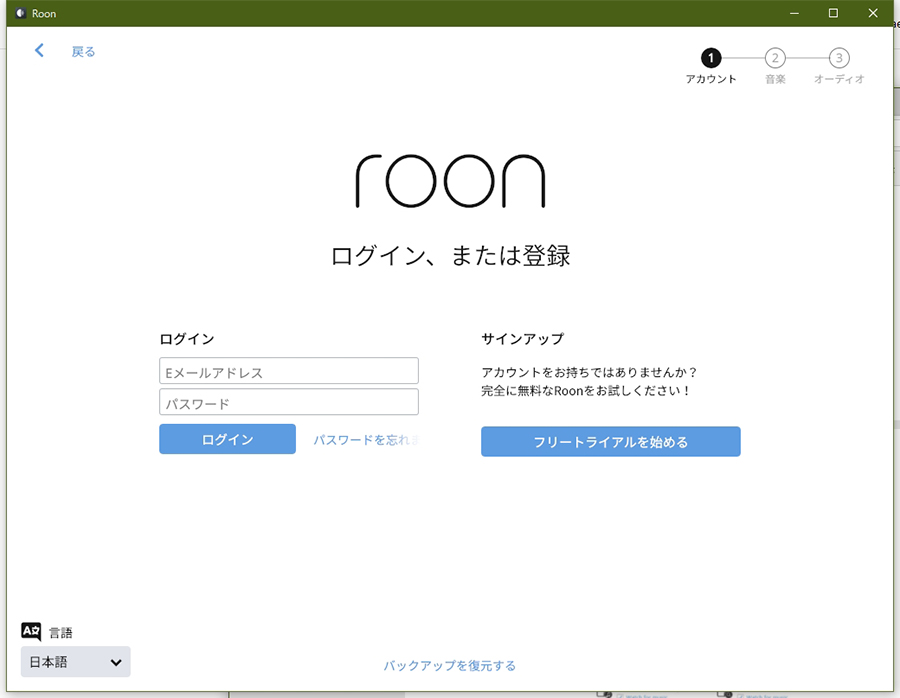Click the large roon logo
900x698 pixels.
(450, 181)
